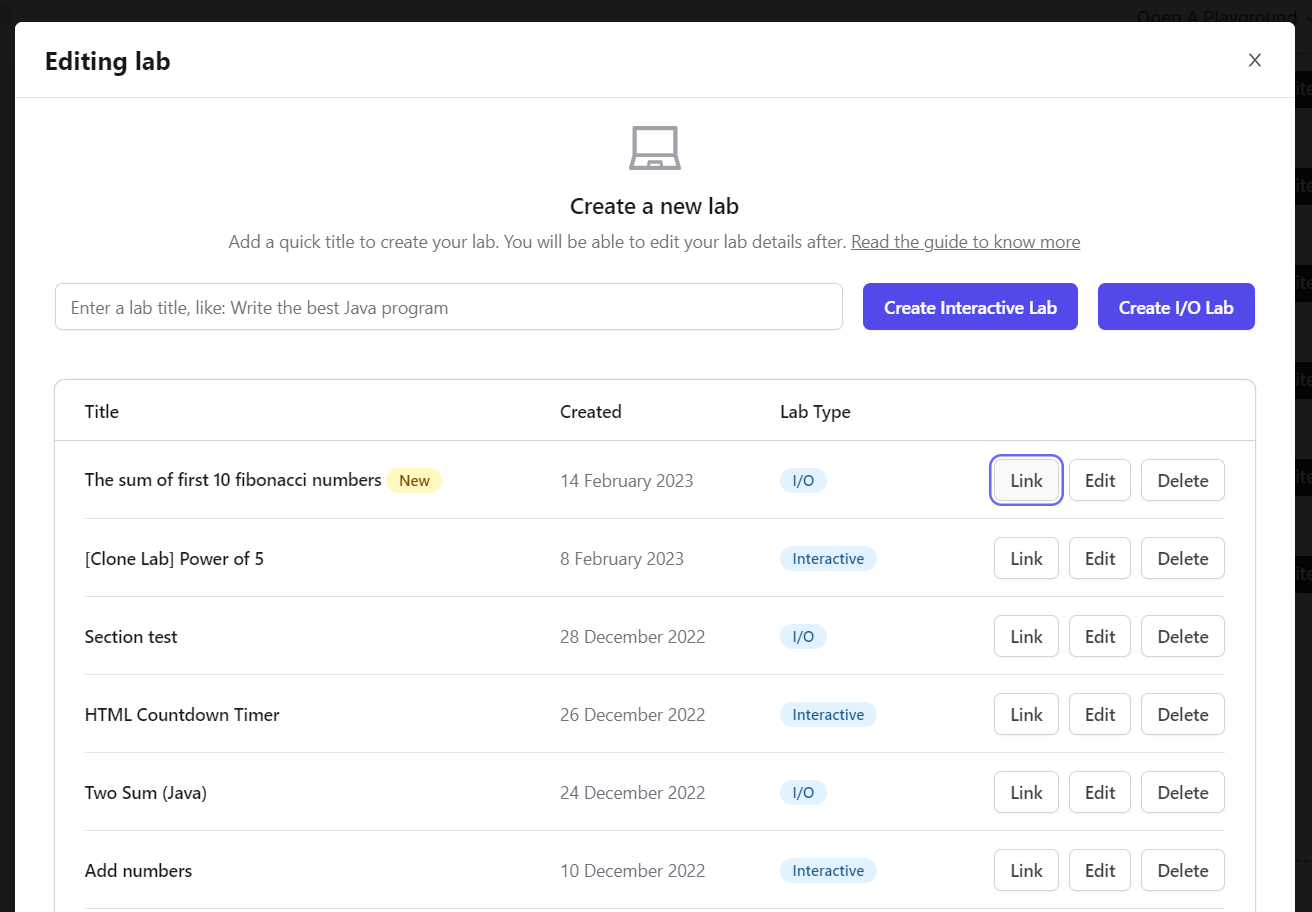The width and height of the screenshot is (1312, 912).
Task: Click the New badge on fibonacci lab
Action: [414, 481]
